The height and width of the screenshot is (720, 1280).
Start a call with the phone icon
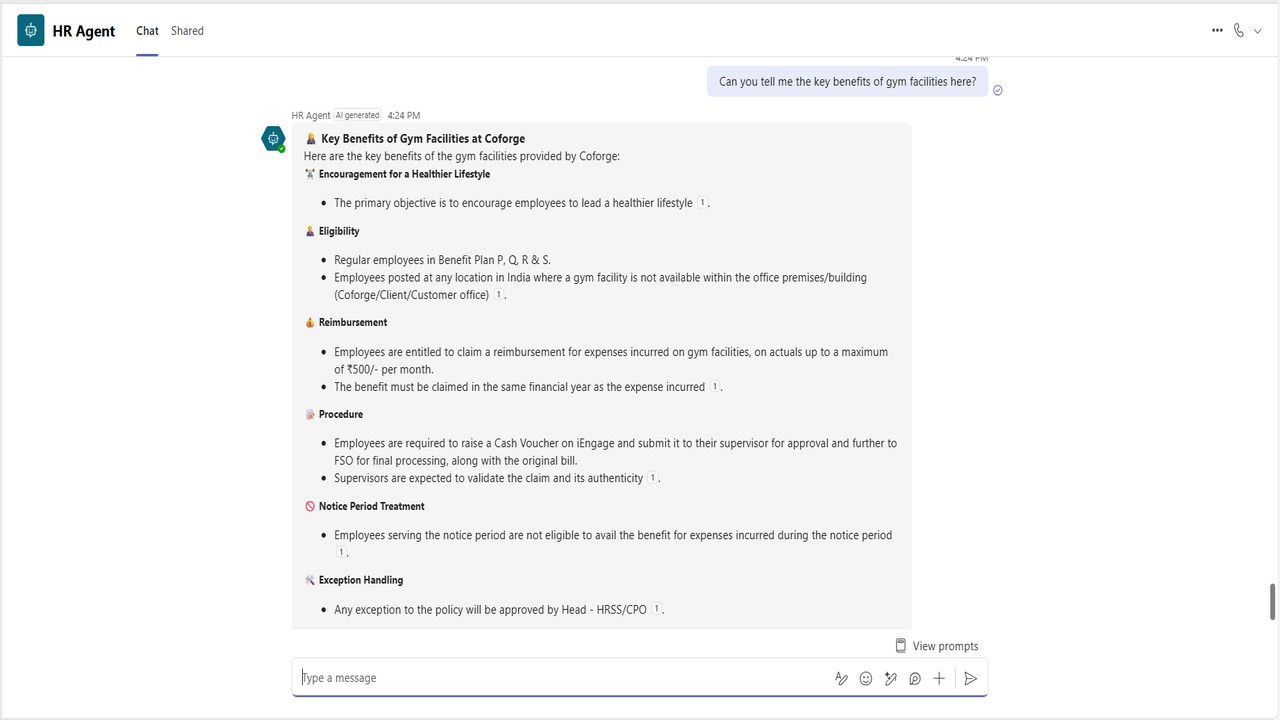[x=1238, y=31]
